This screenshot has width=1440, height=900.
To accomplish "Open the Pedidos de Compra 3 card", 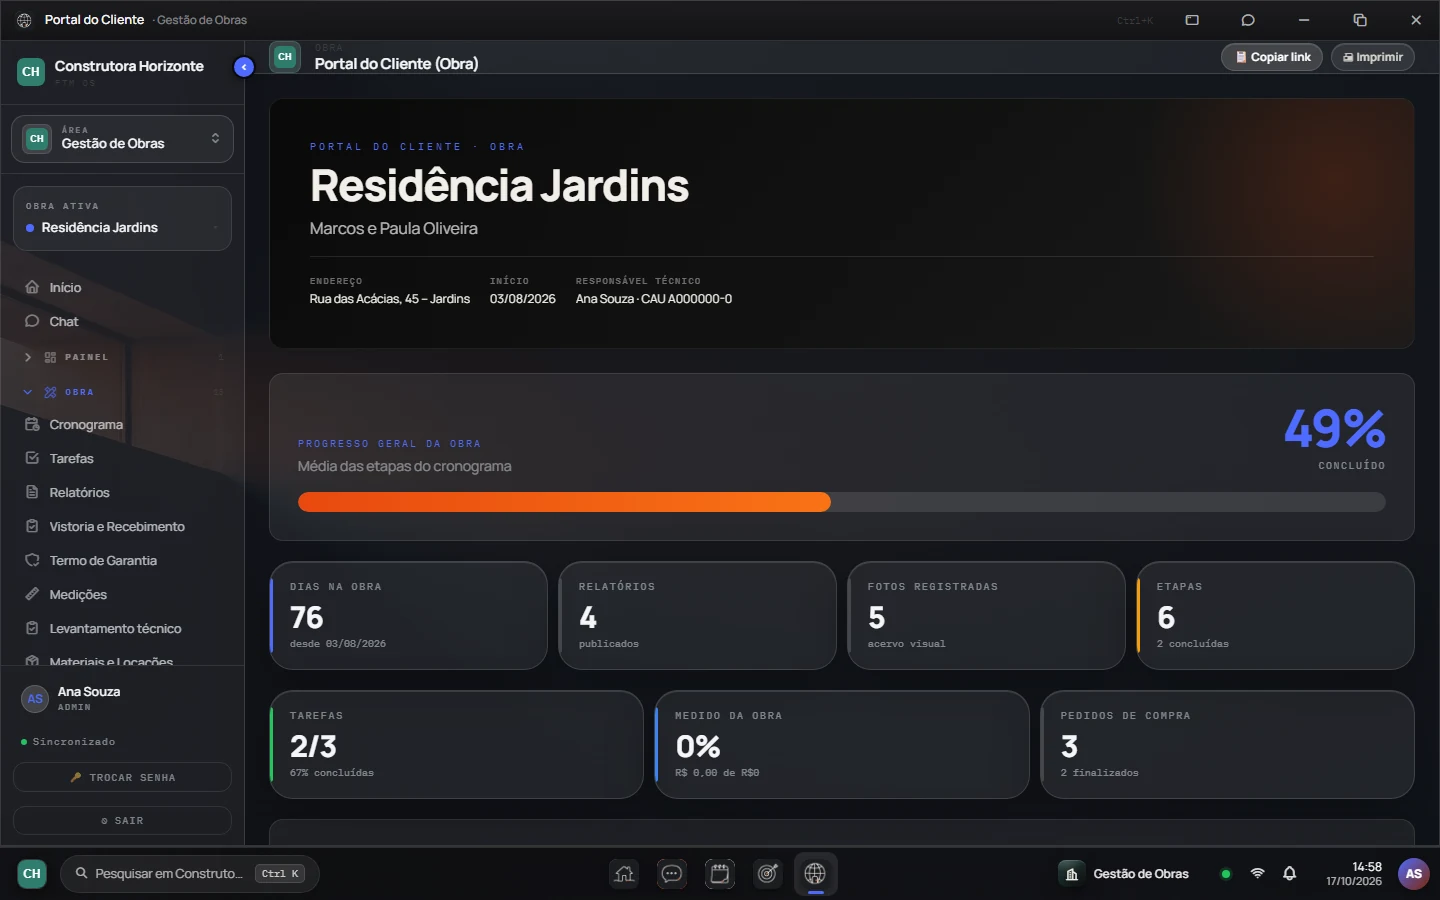I will pos(1228,744).
